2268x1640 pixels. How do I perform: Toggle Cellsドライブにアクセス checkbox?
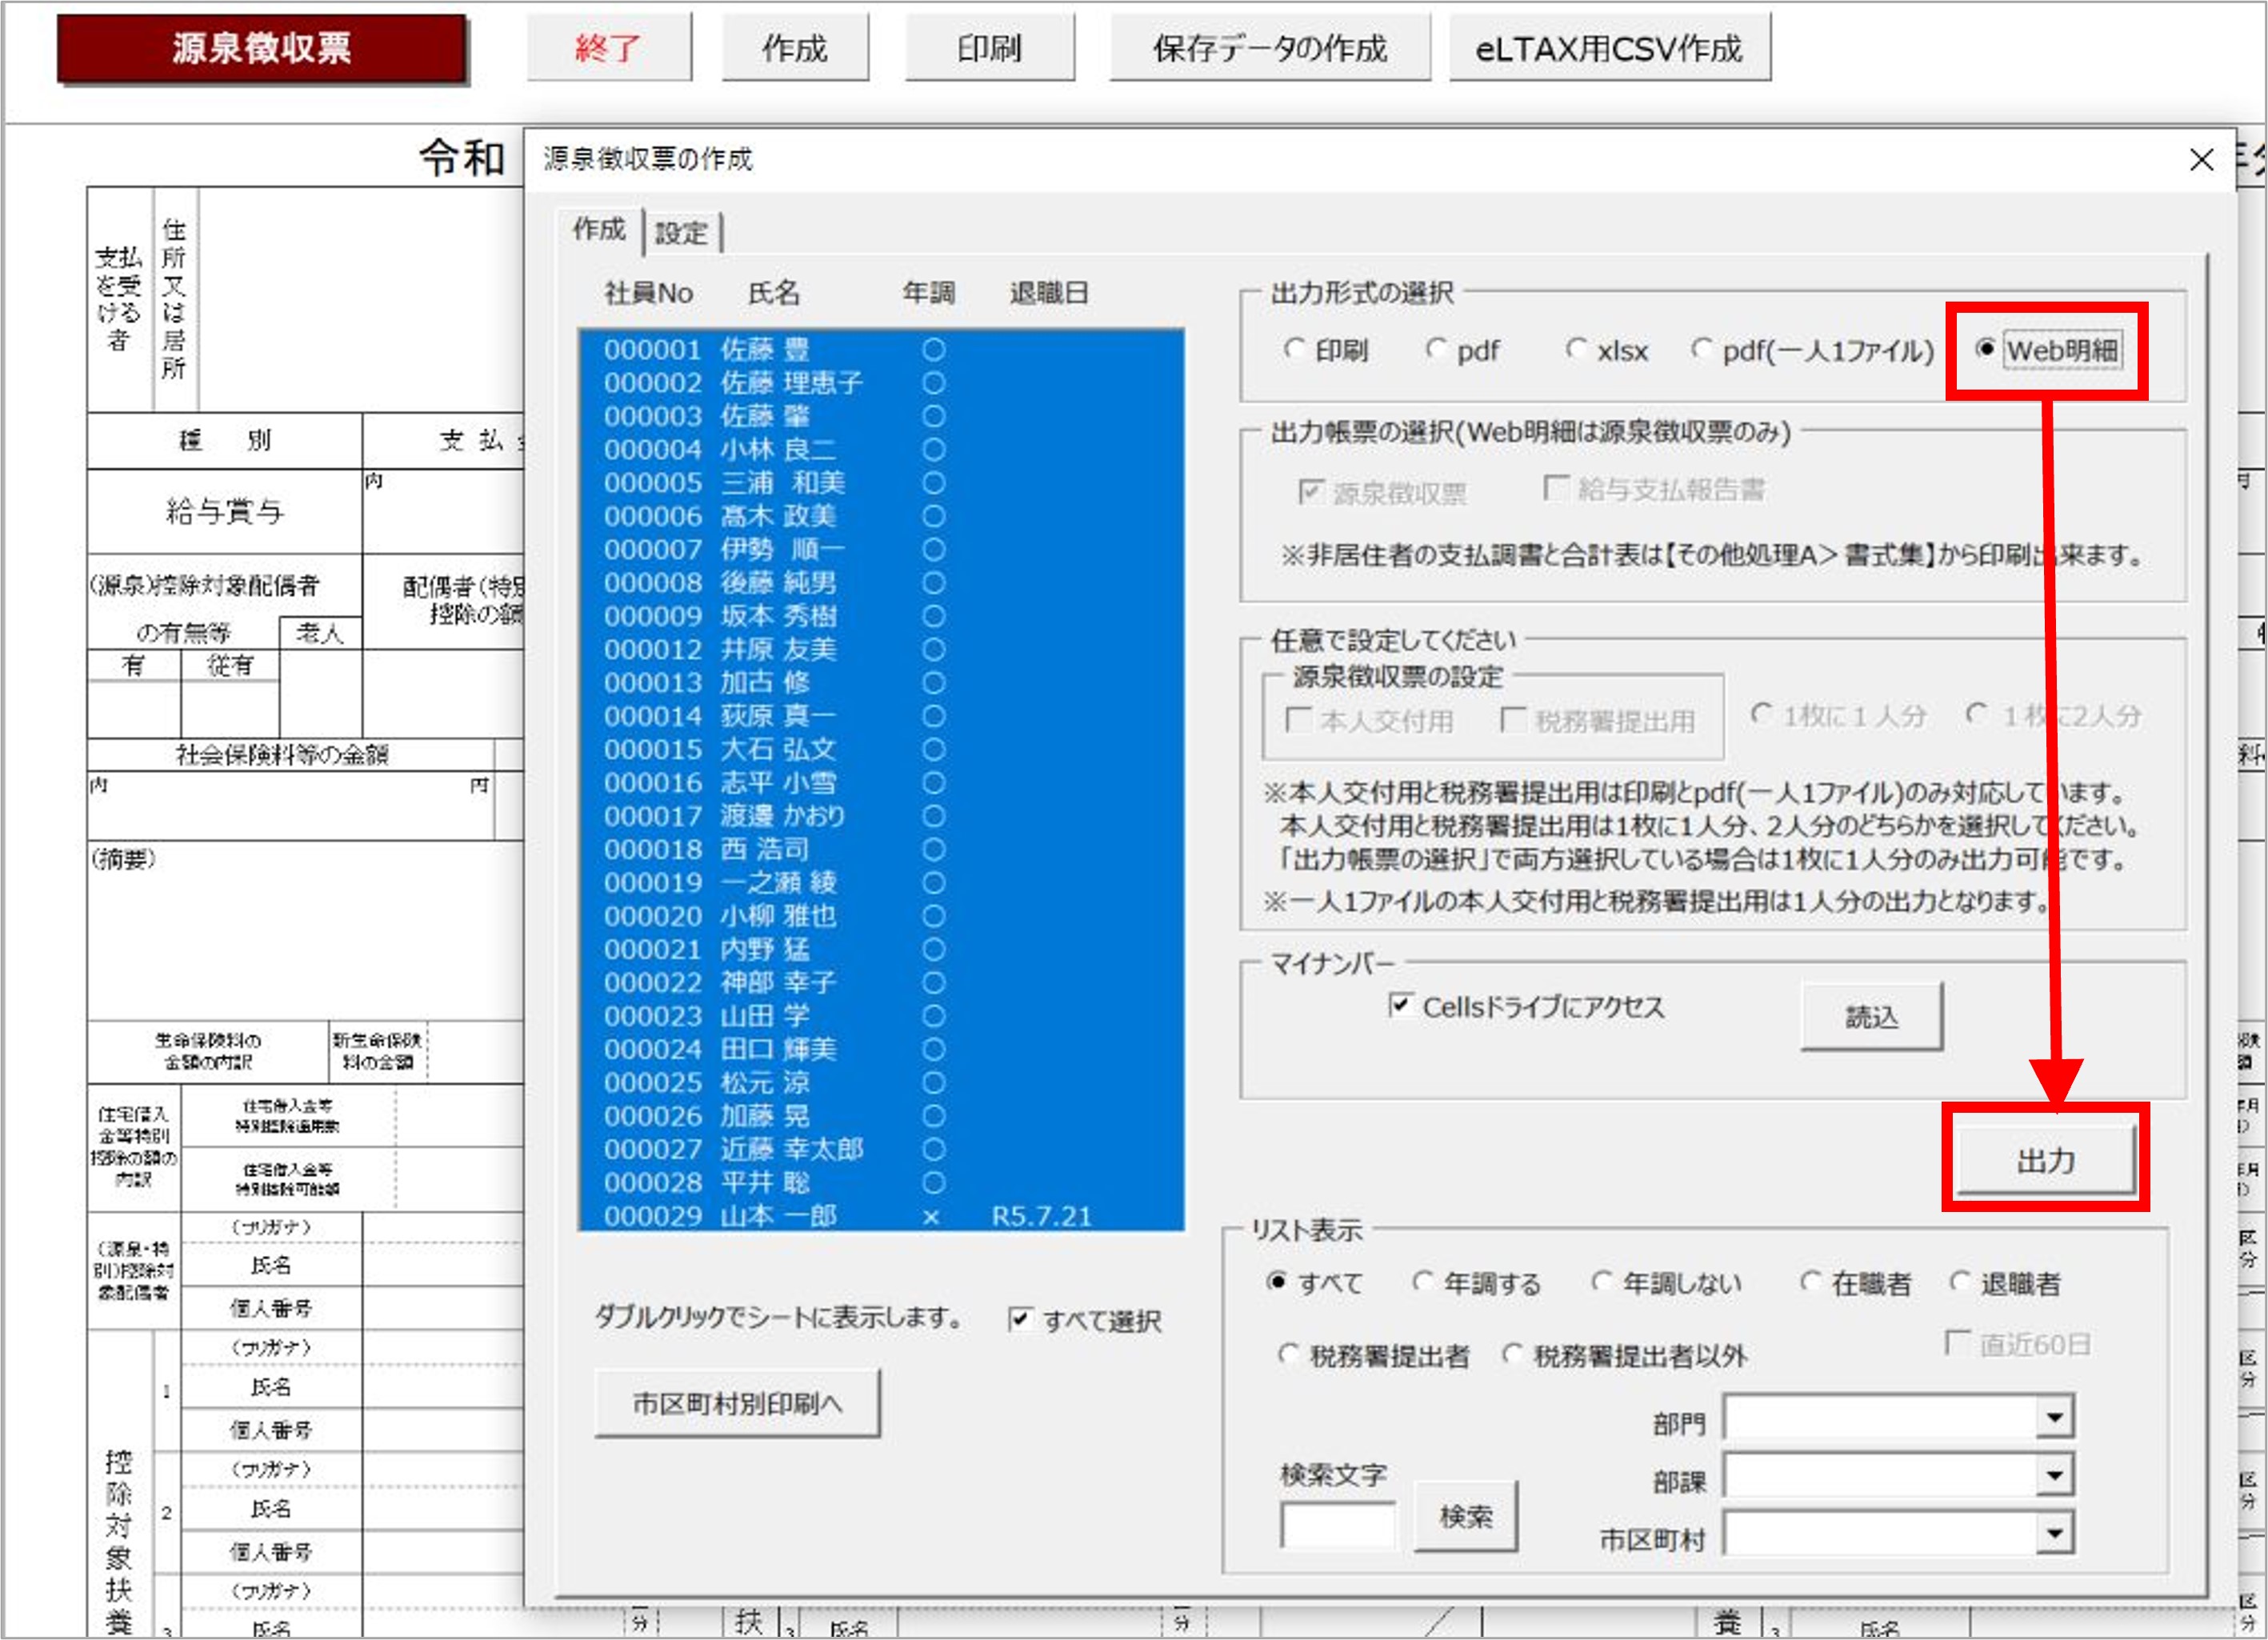(1401, 1005)
